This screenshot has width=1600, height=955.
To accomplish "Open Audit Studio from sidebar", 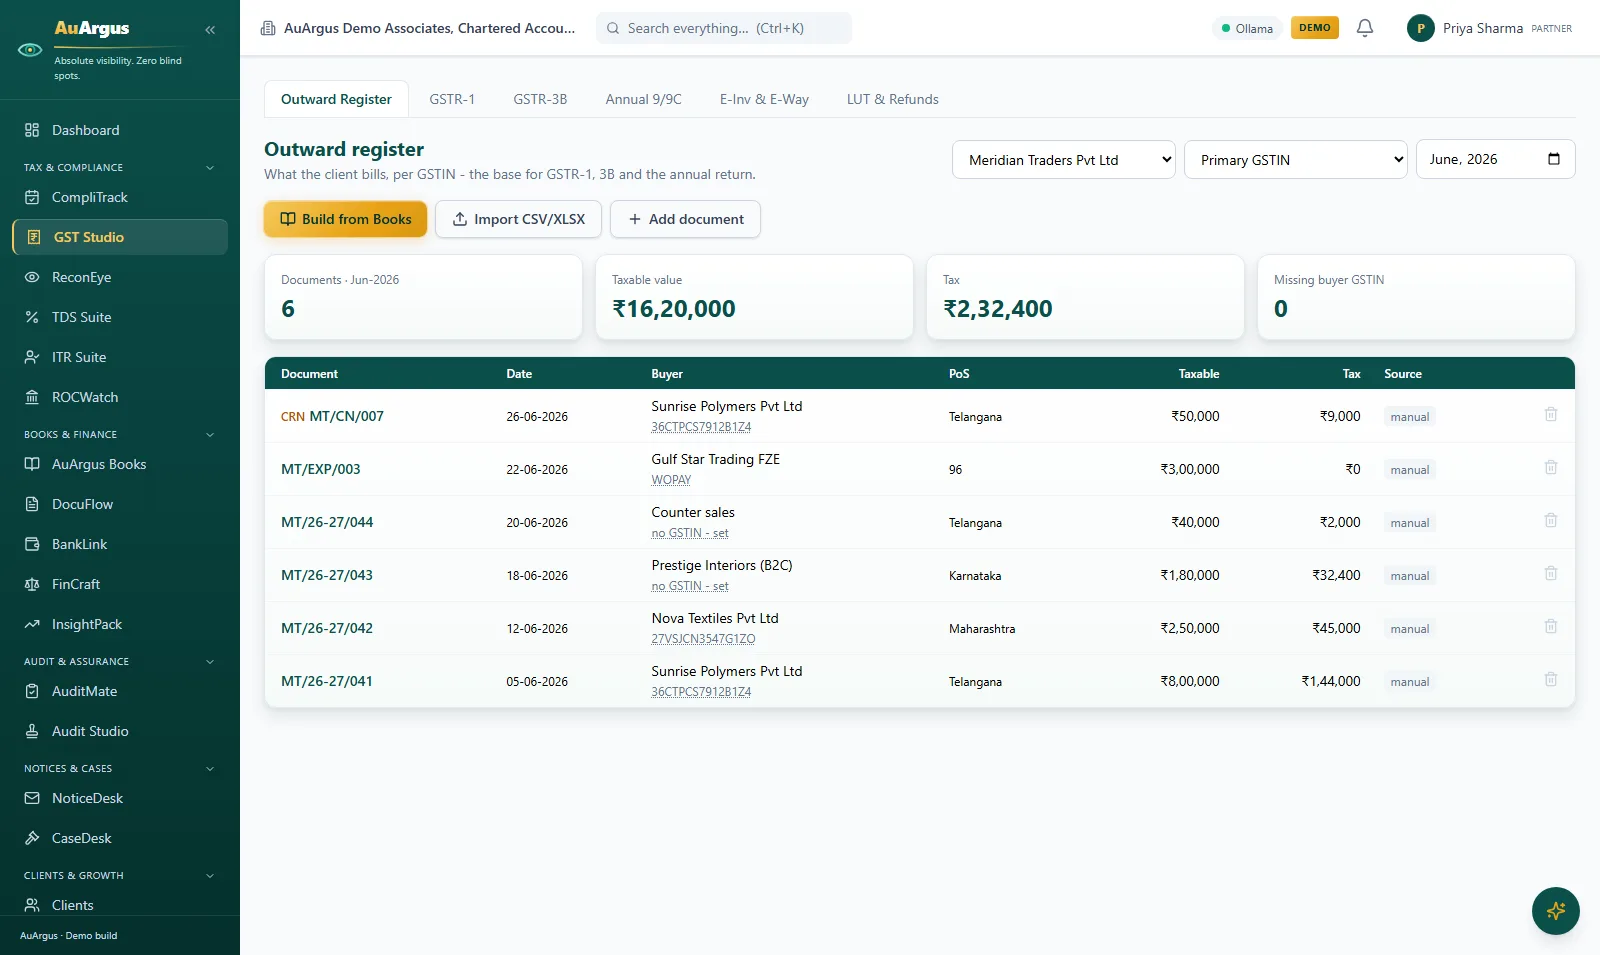I will click(x=120, y=731).
